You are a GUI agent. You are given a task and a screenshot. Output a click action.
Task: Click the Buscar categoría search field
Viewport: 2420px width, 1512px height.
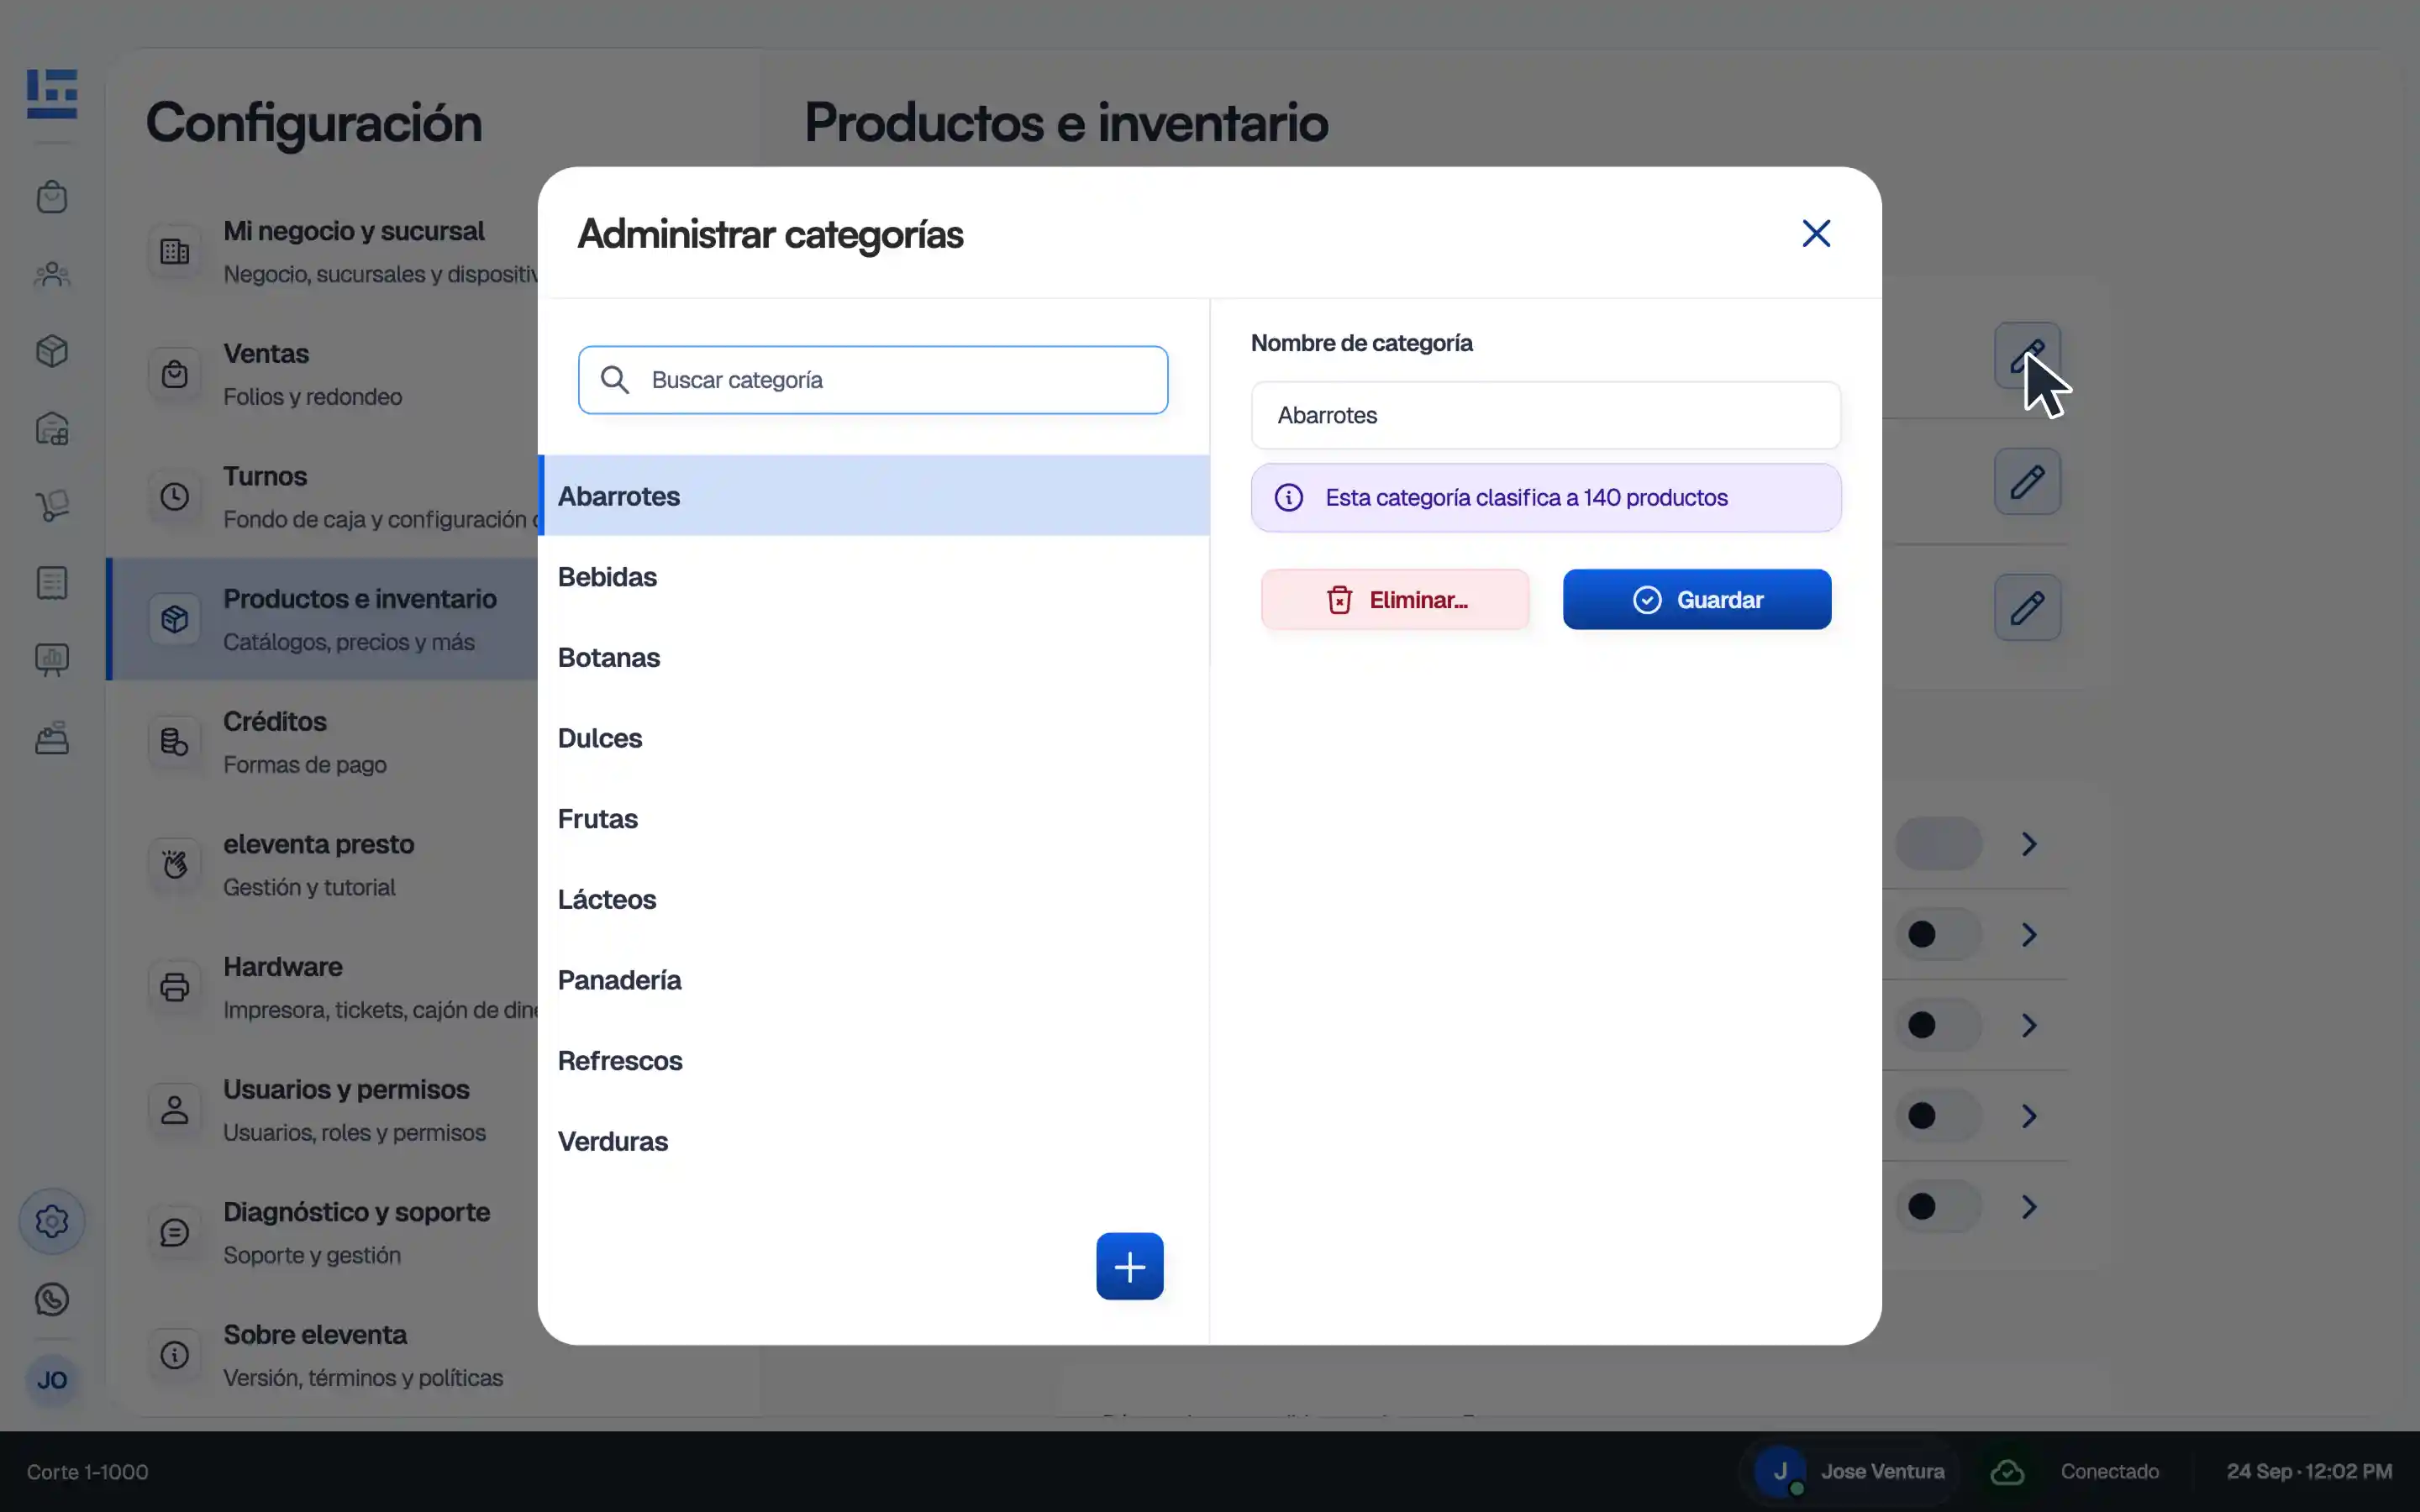(873, 380)
